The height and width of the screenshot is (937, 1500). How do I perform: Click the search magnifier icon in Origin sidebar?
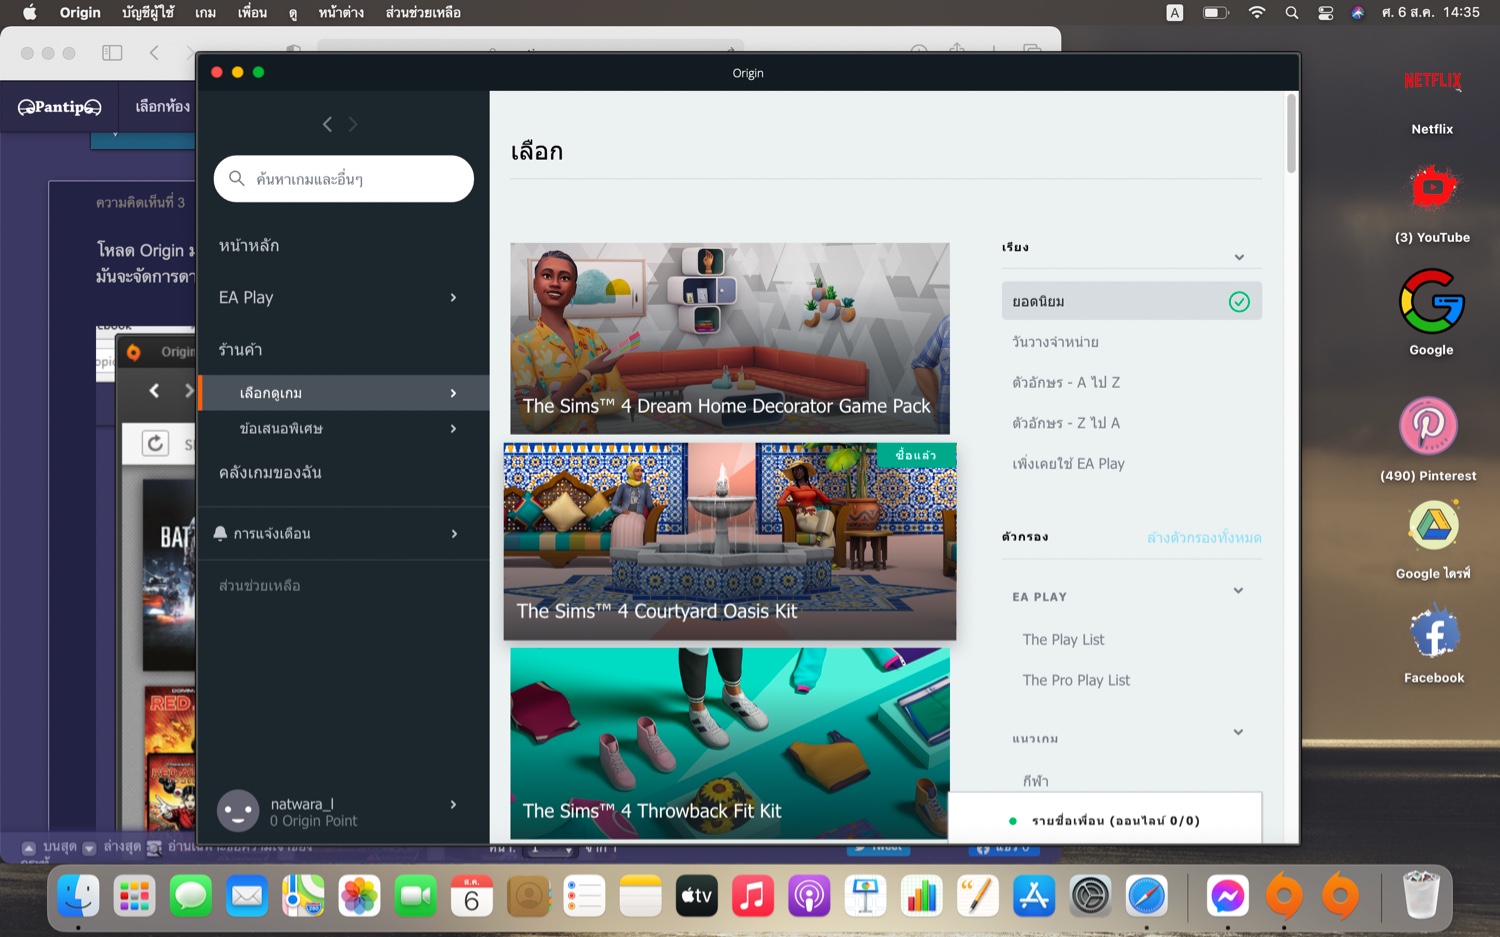[237, 178]
